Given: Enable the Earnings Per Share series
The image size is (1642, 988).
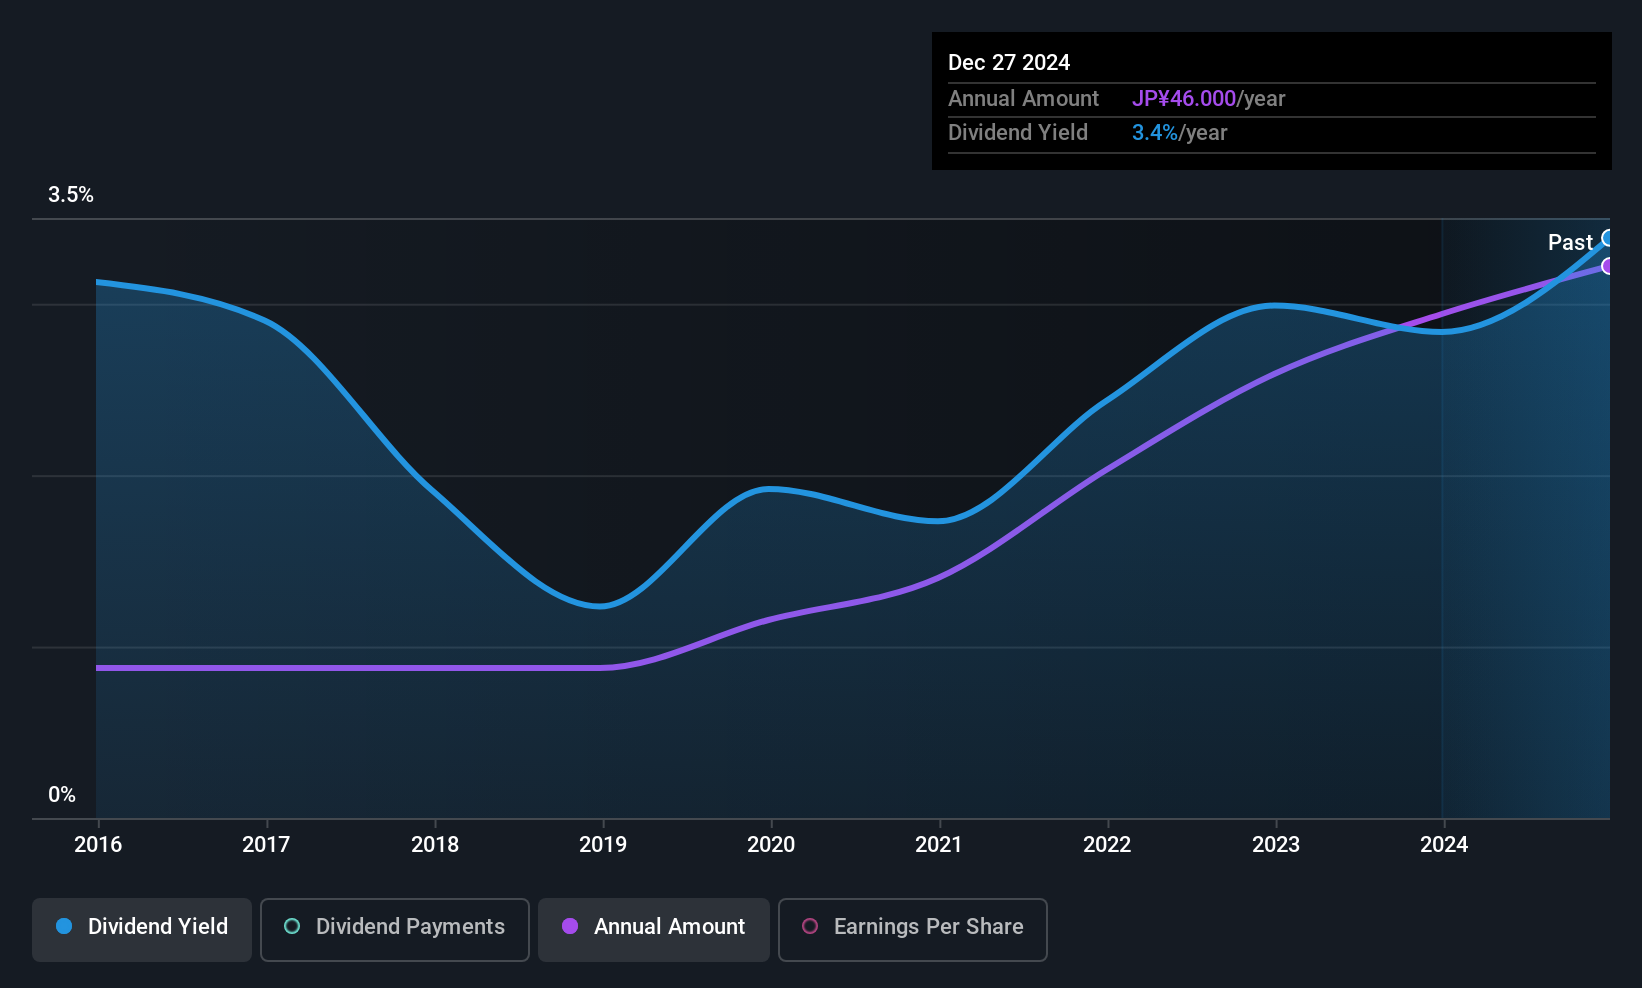Looking at the screenshot, I should [x=912, y=929].
